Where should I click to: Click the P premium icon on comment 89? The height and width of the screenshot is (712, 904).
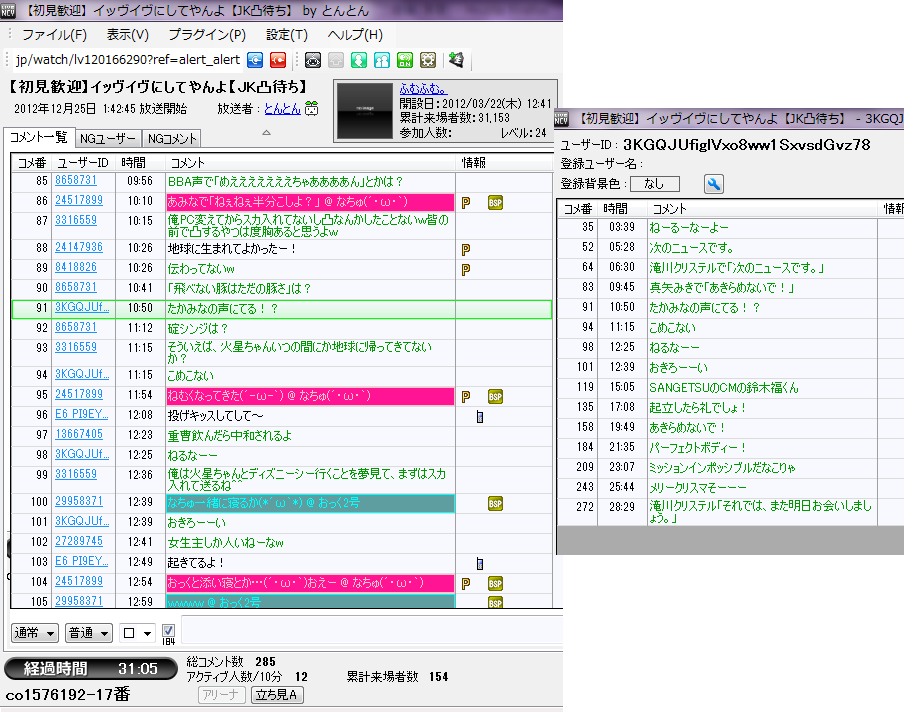point(466,269)
